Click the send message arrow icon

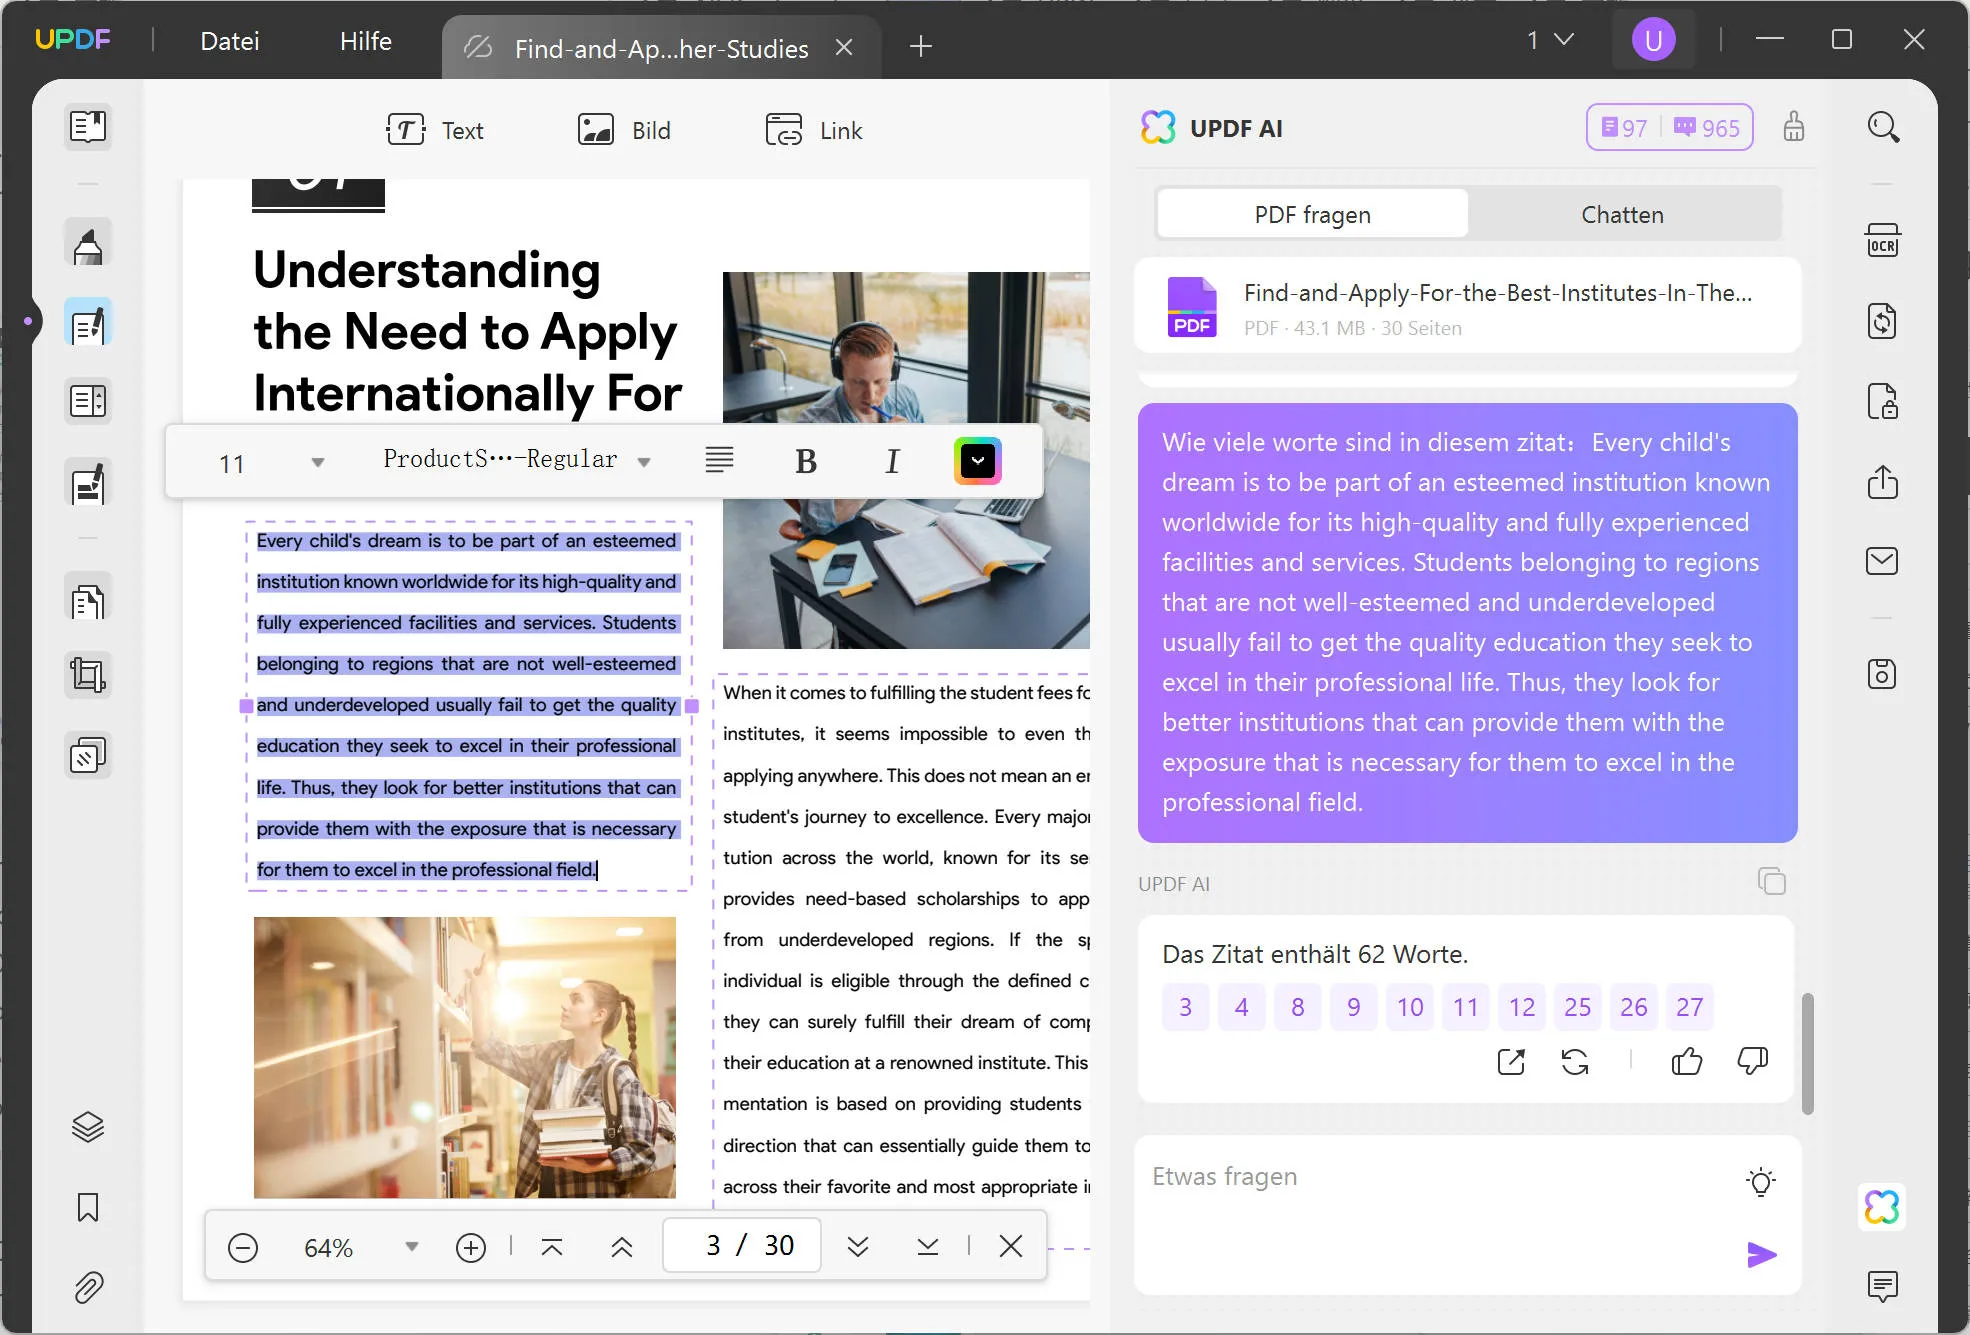click(1761, 1254)
